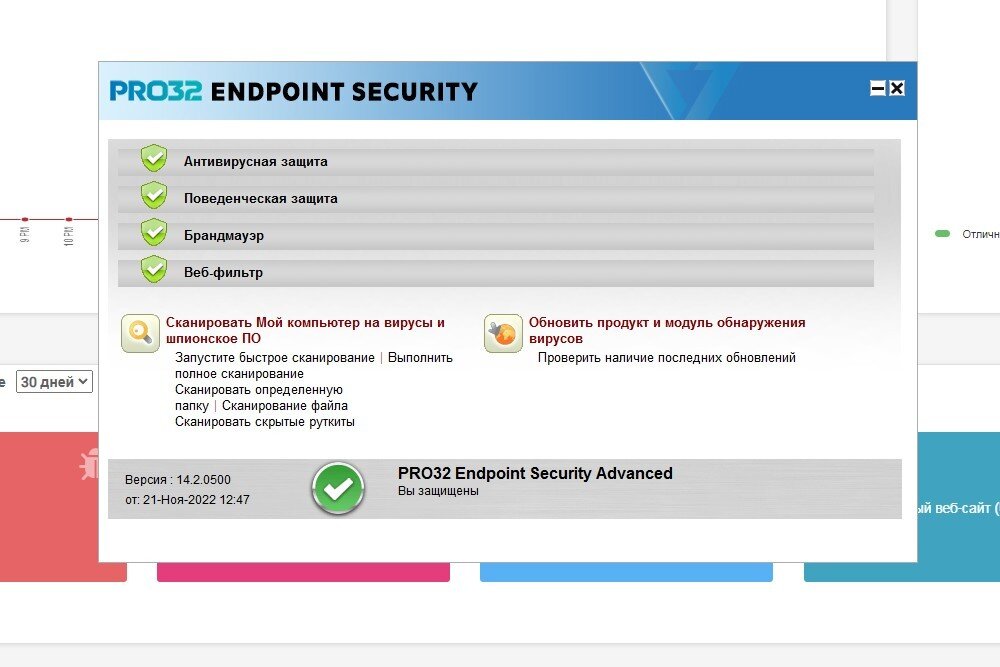Click Сканировать определенную папку link
The height and width of the screenshot is (667, 1000).
pyautogui.click(x=259, y=397)
